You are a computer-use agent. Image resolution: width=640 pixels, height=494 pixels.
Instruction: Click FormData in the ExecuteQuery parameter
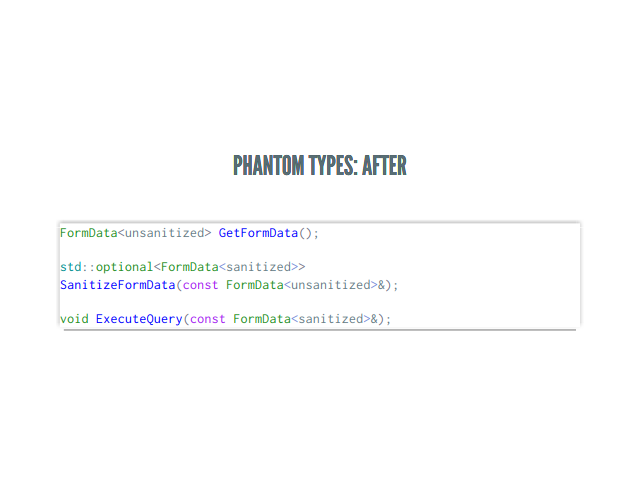pos(261,319)
